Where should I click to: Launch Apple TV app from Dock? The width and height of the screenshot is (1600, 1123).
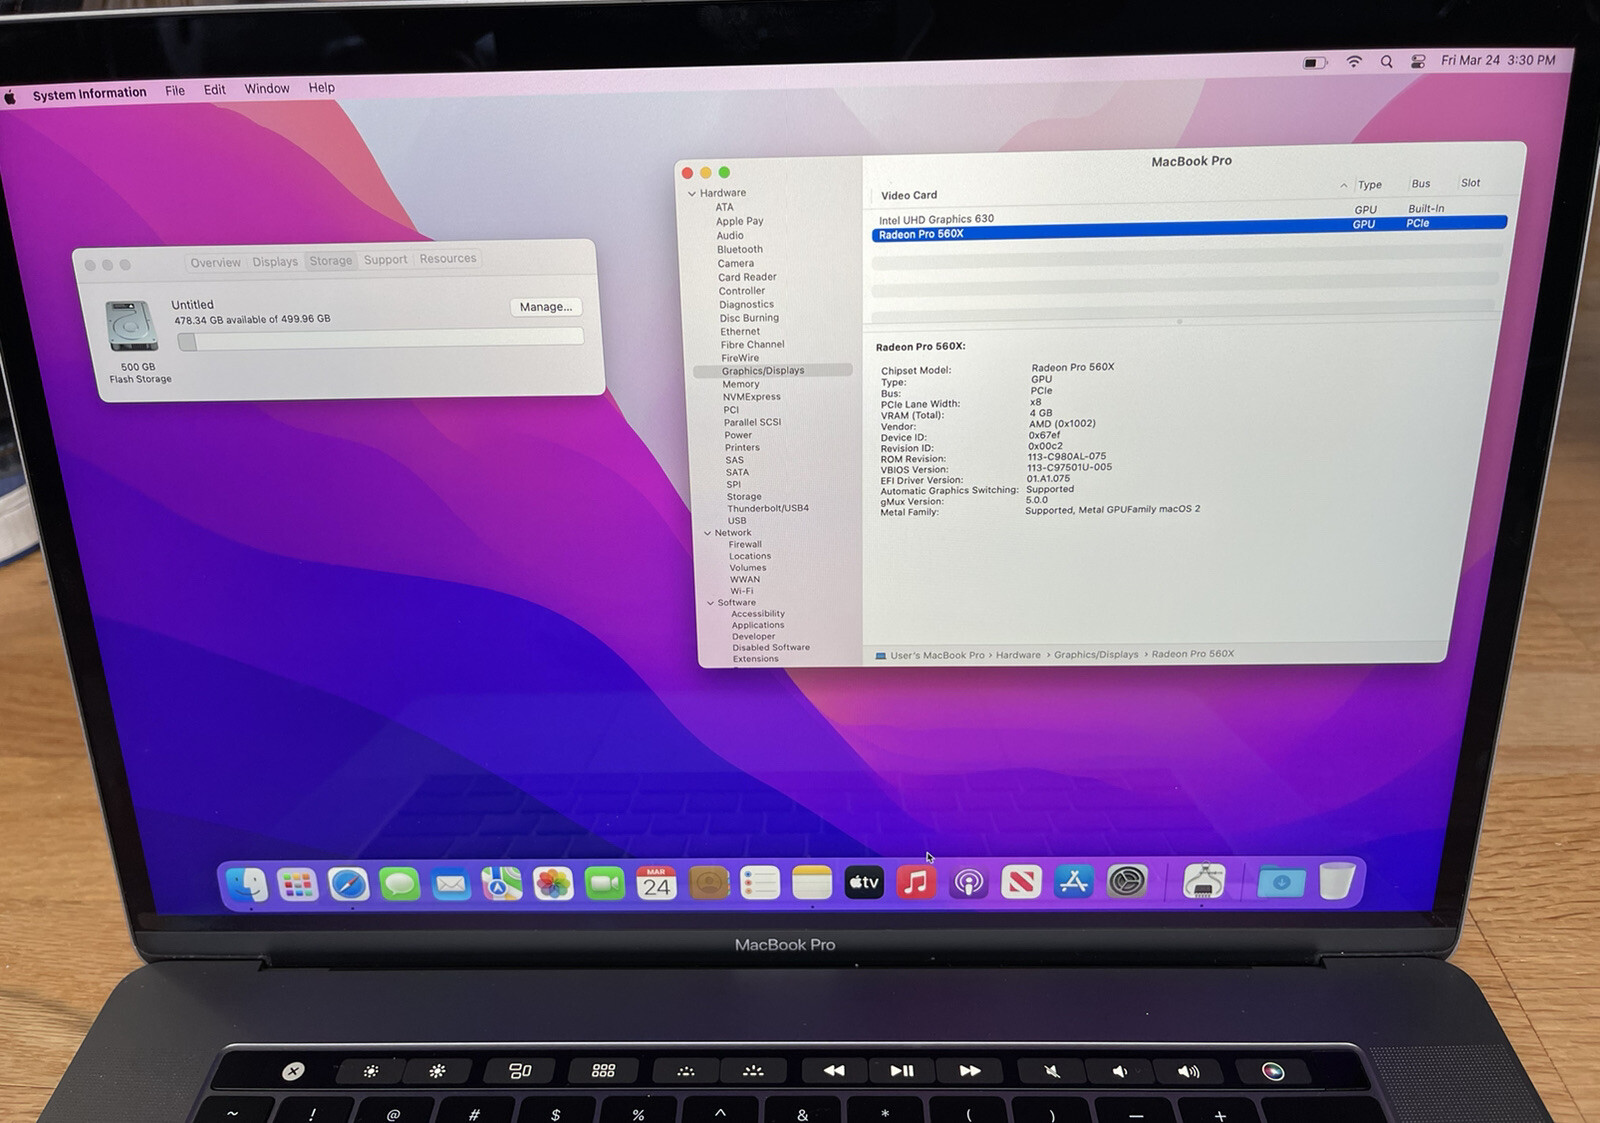(864, 883)
